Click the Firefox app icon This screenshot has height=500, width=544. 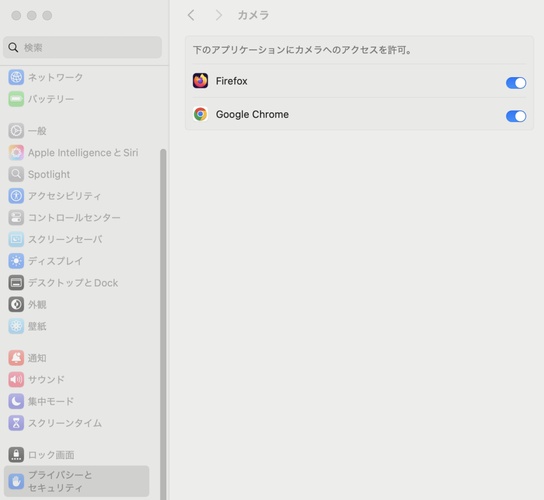click(200, 81)
